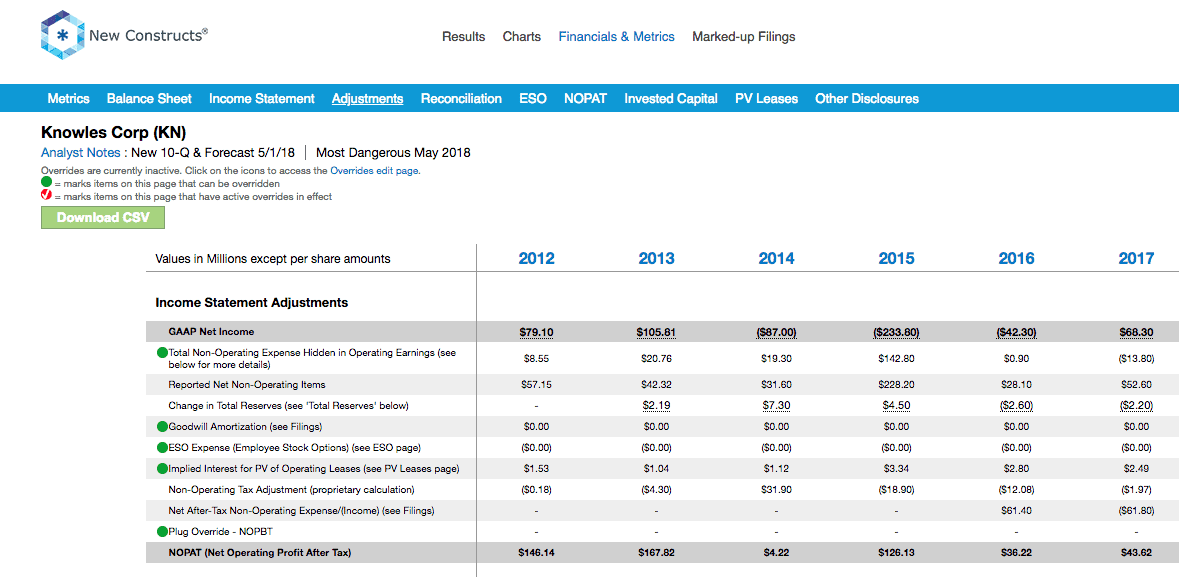Switch to the Income Statement tab
Viewport: 1179px width, 577px height.
(x=262, y=99)
